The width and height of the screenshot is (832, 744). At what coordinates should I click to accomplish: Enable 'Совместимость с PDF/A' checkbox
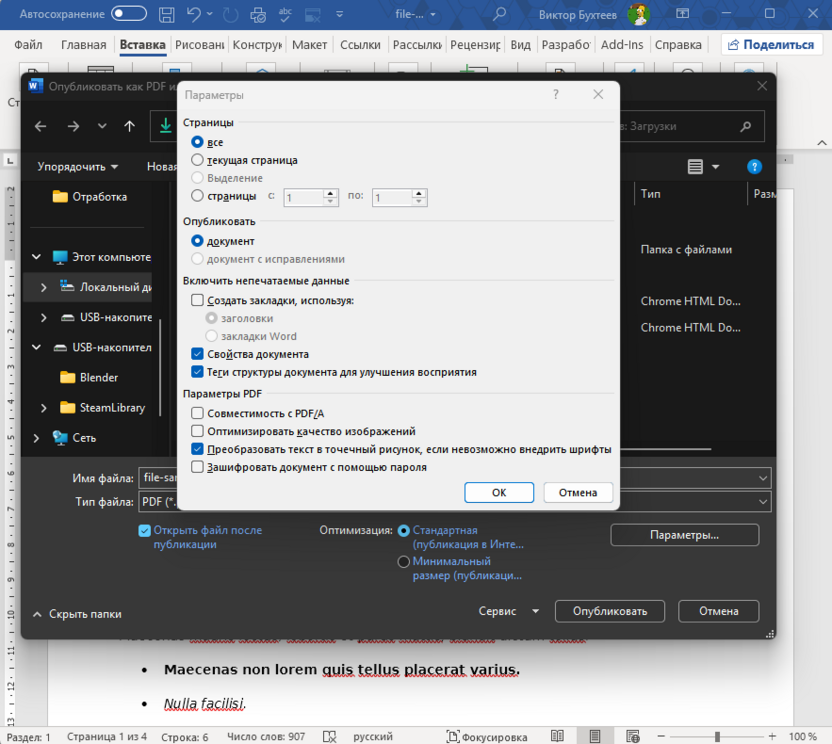[197, 413]
